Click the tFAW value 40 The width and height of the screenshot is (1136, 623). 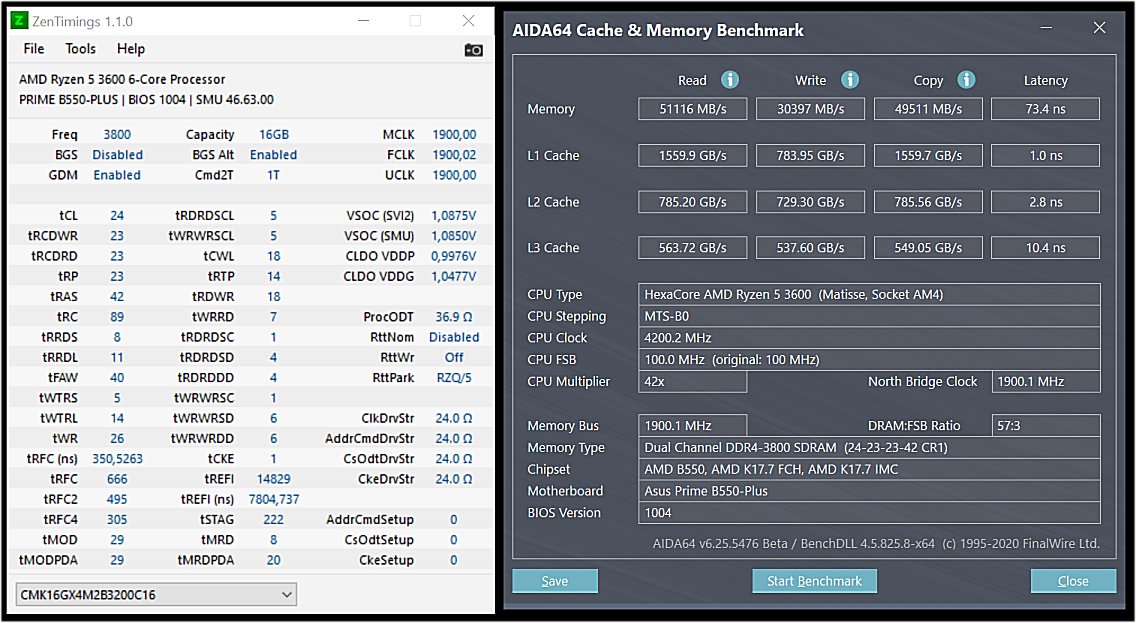[117, 377]
